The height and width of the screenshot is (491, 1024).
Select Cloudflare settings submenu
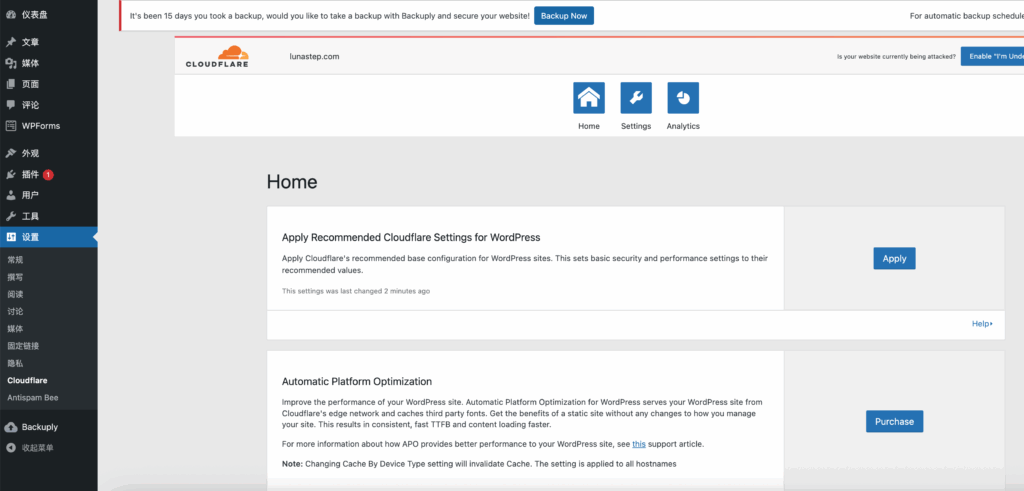click(x=27, y=380)
